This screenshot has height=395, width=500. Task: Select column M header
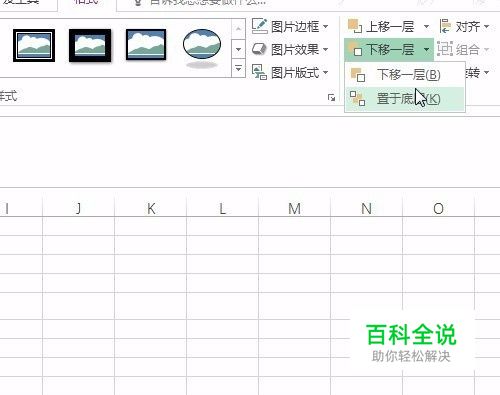point(294,209)
